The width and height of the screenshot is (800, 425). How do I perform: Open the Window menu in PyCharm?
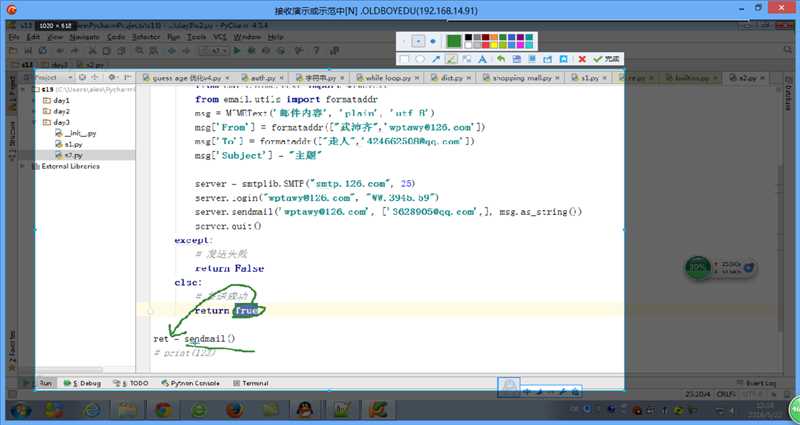pos(247,37)
